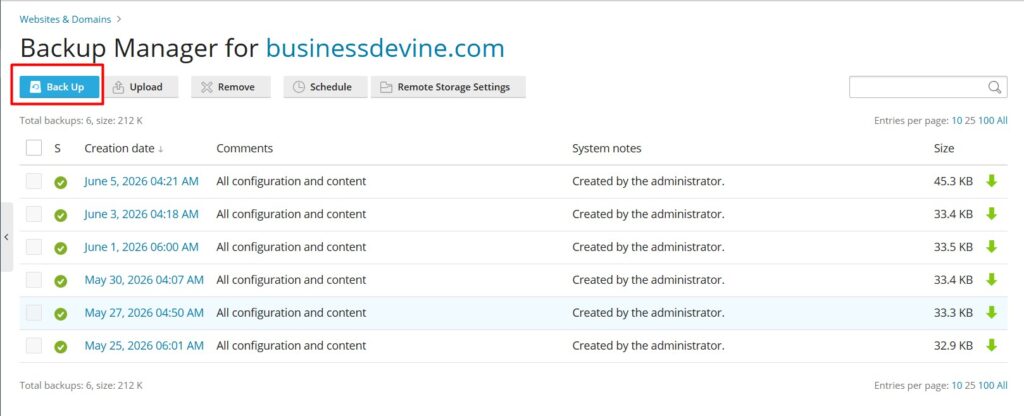Screen dimensions: 1024x416
Task: Toggle the select-all backups checkbox
Action: tap(34, 148)
